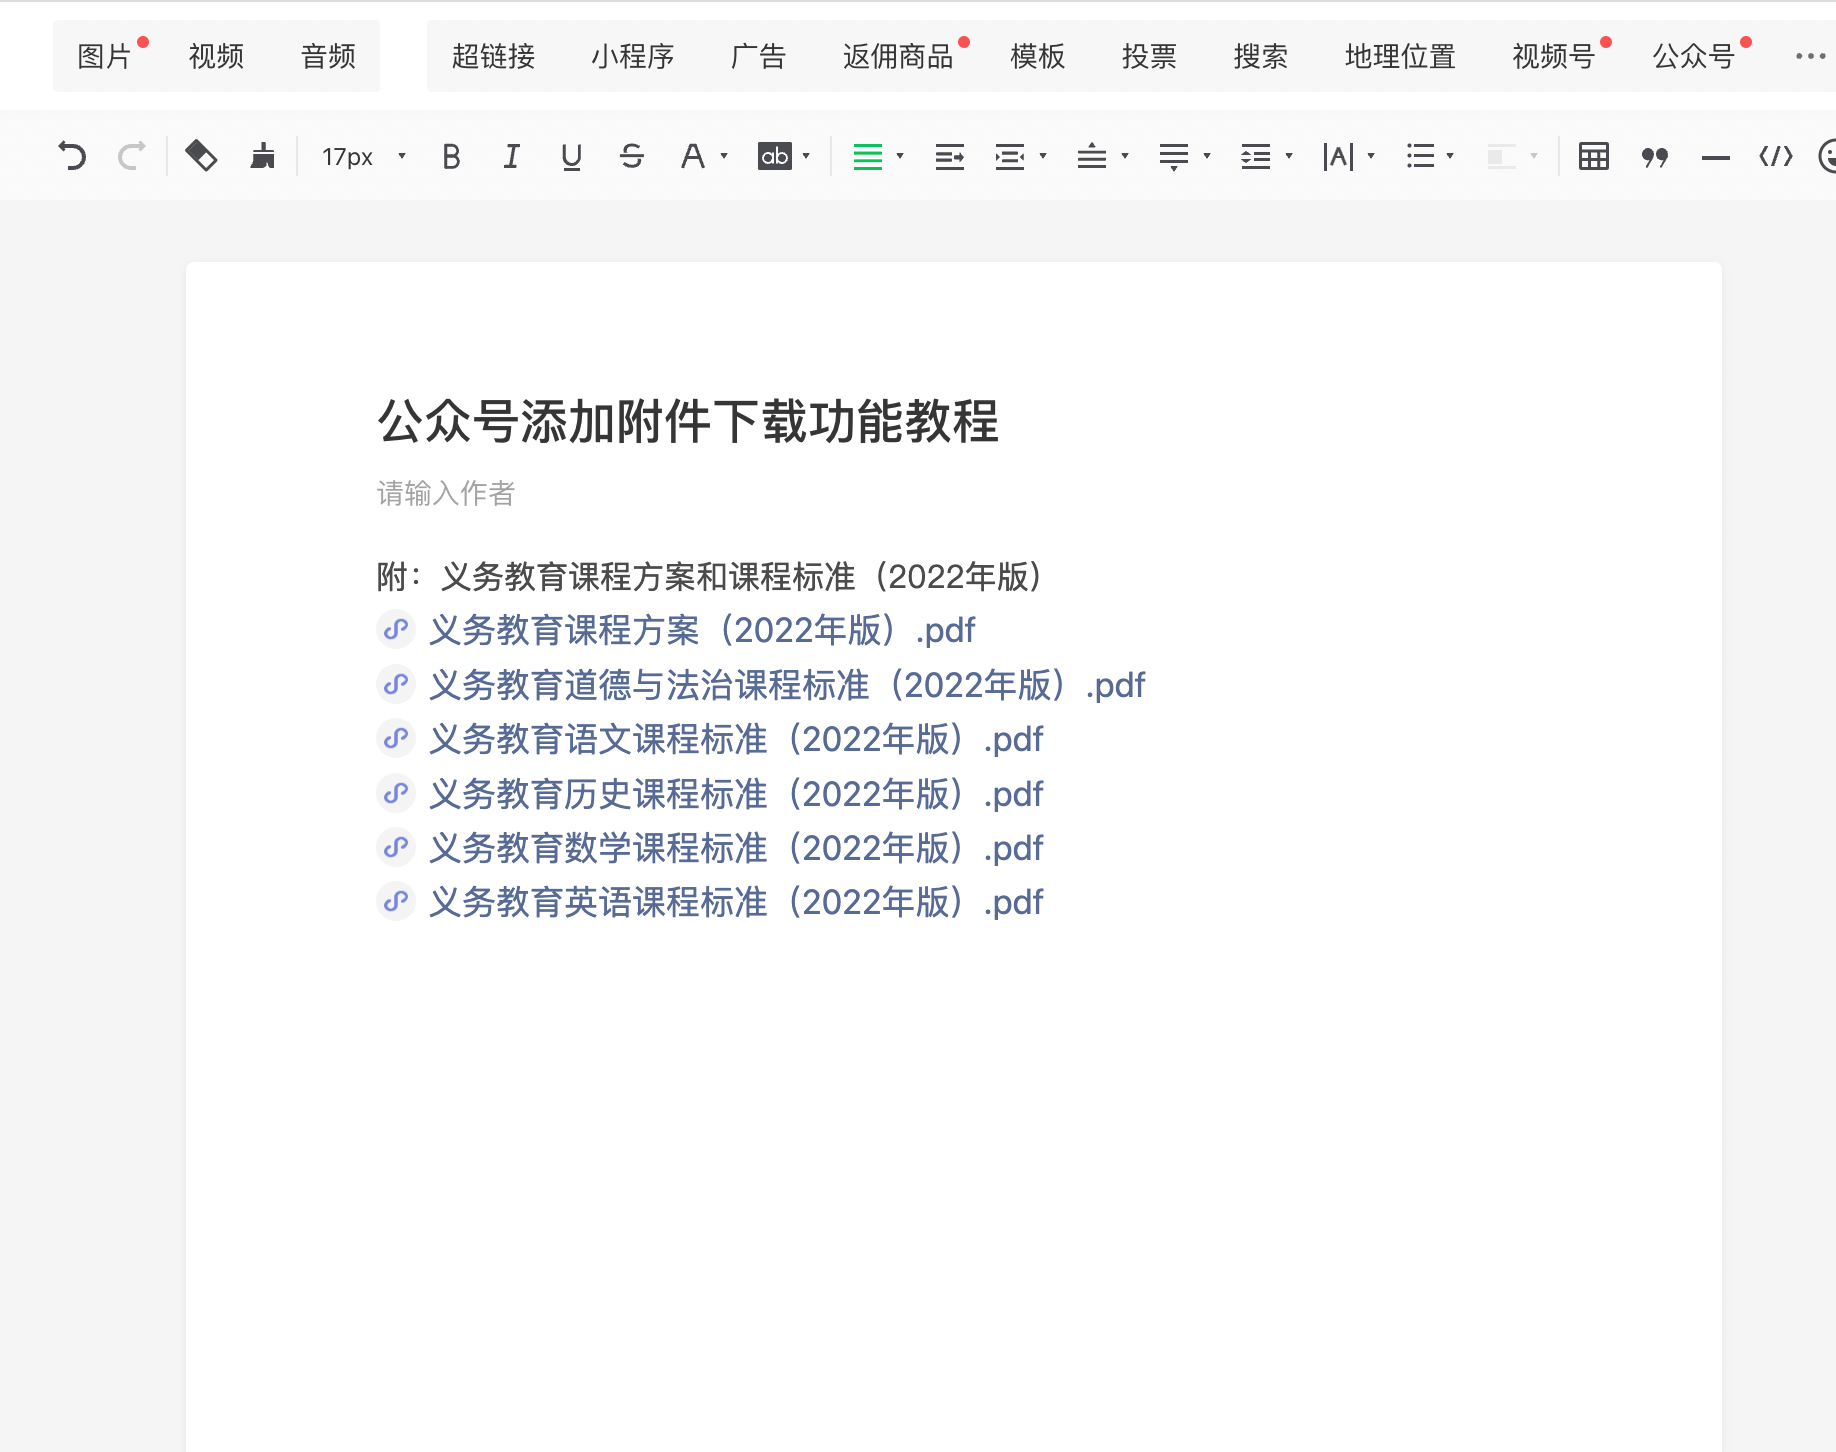The height and width of the screenshot is (1452, 1836).
Task: Undo the last edit
Action: coord(72,156)
